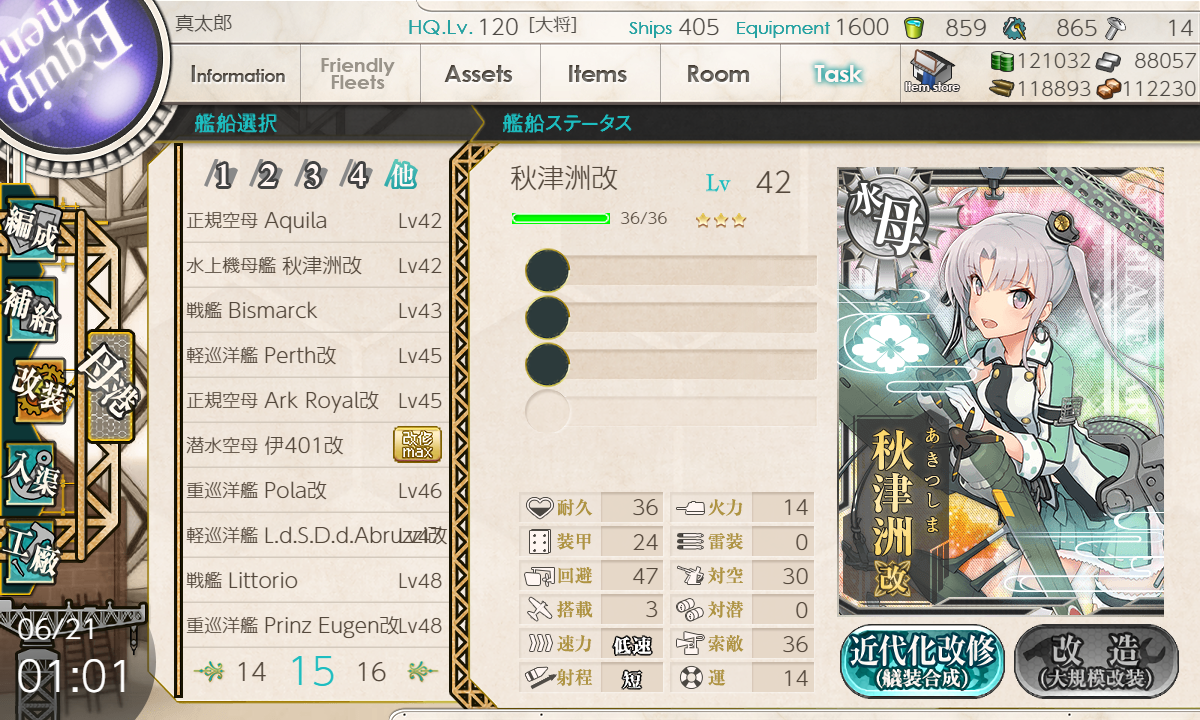The image size is (1200, 720).
Task: Select 戦艦 Bismarck in the ship list
Action: (314, 311)
